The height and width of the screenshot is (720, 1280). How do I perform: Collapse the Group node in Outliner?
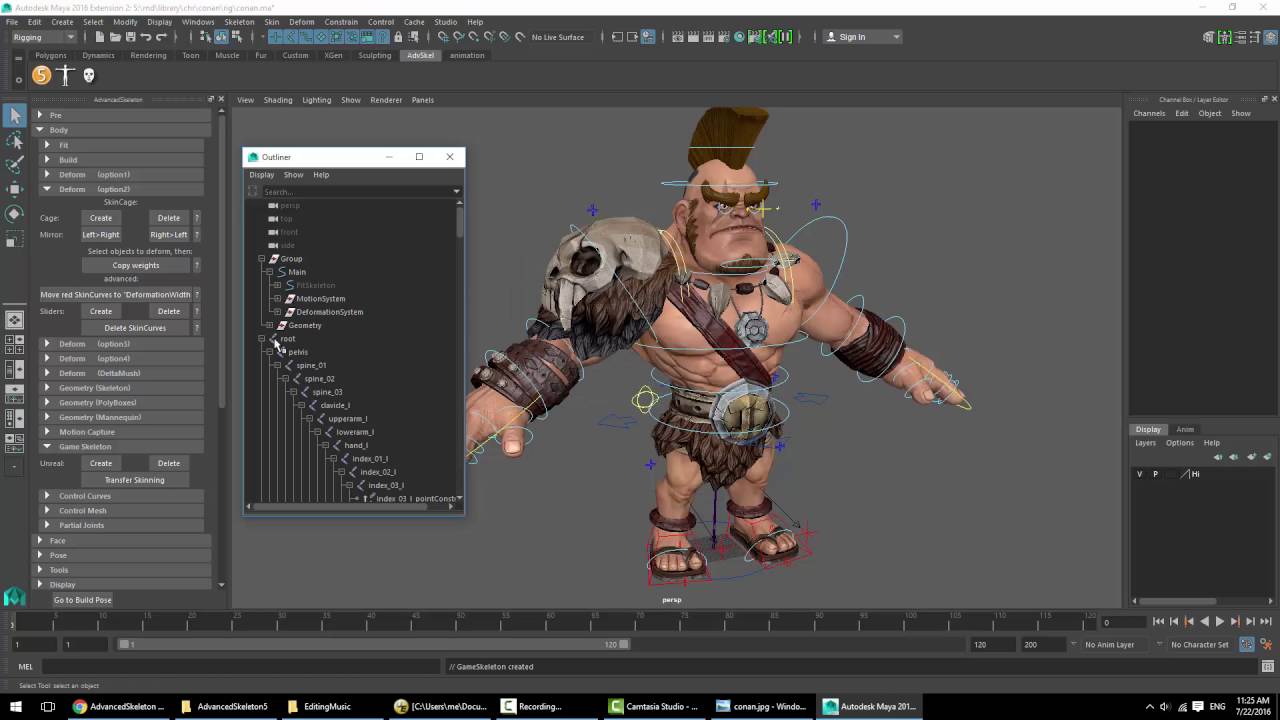(262, 259)
